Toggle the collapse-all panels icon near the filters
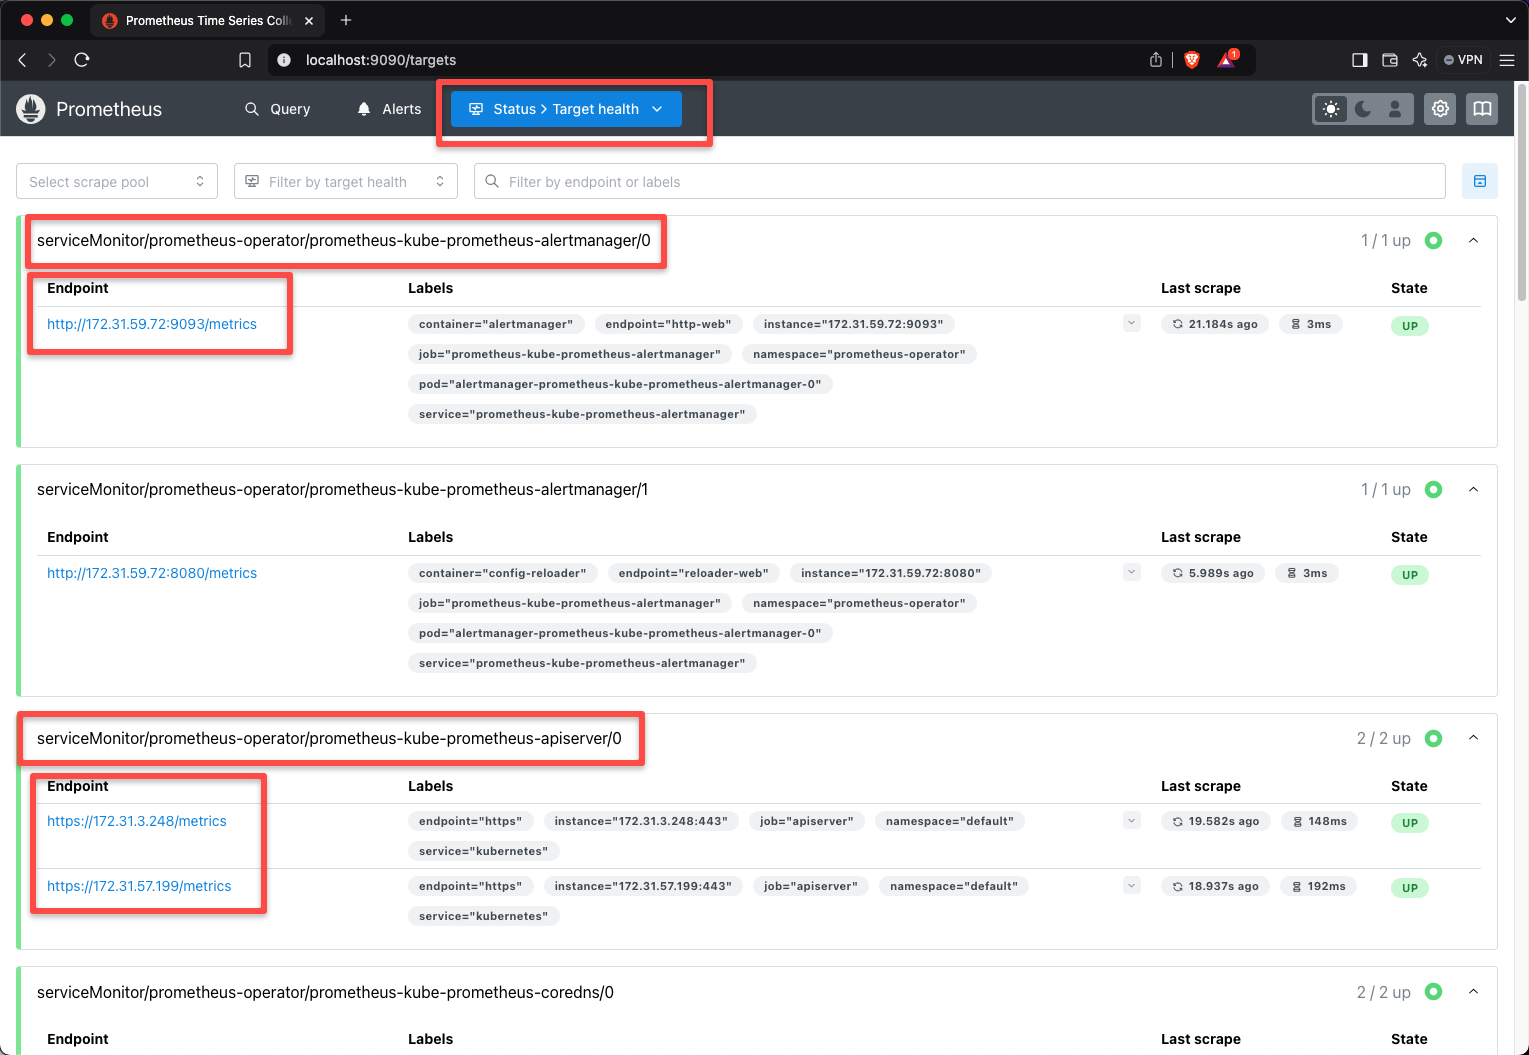The height and width of the screenshot is (1055, 1529). (x=1480, y=181)
